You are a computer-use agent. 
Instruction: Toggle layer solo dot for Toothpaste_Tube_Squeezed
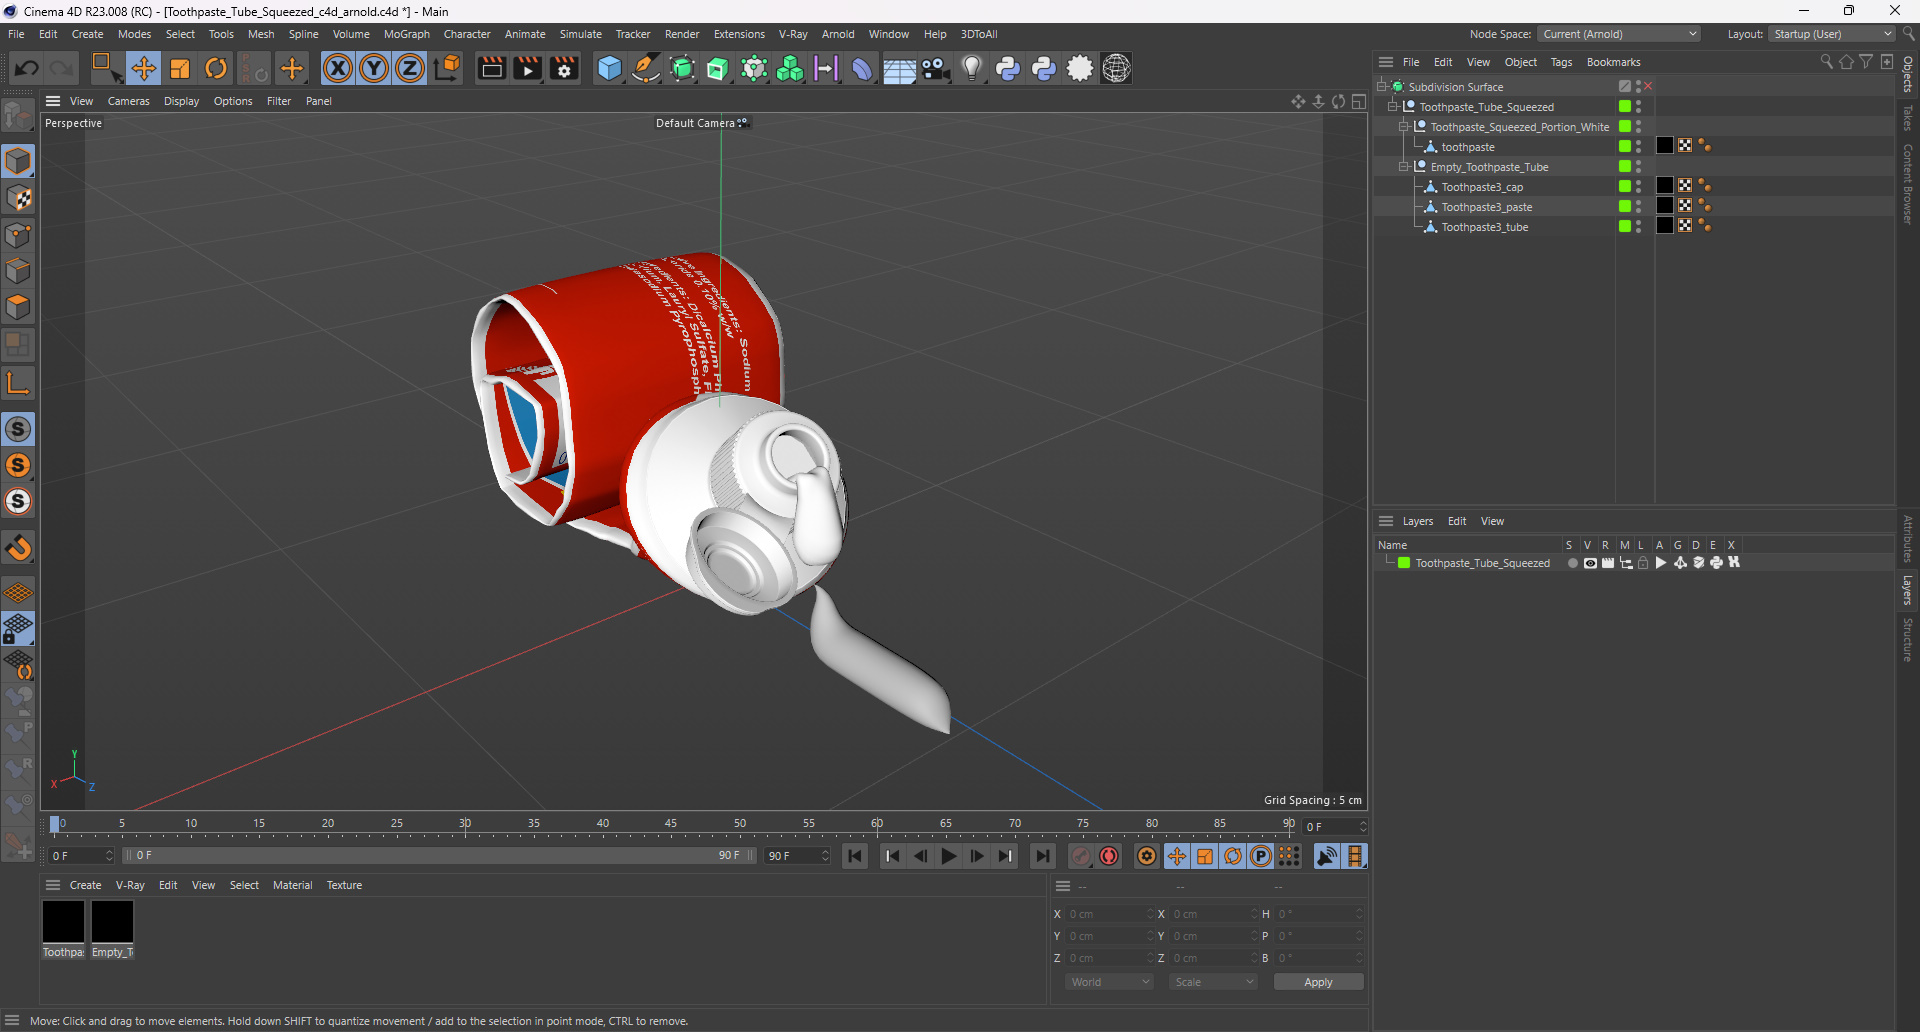click(x=1573, y=563)
